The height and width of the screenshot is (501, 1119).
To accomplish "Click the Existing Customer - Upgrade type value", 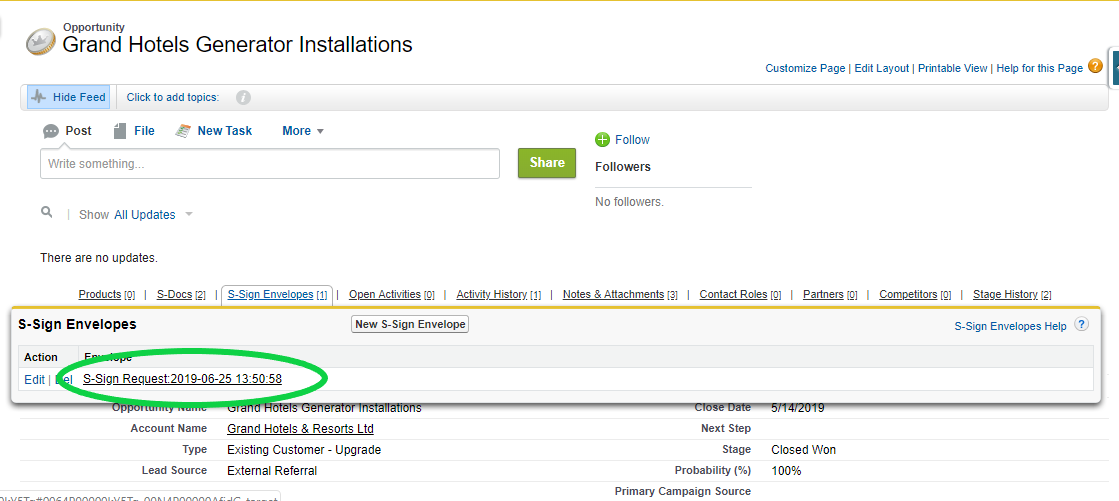I will click(304, 450).
